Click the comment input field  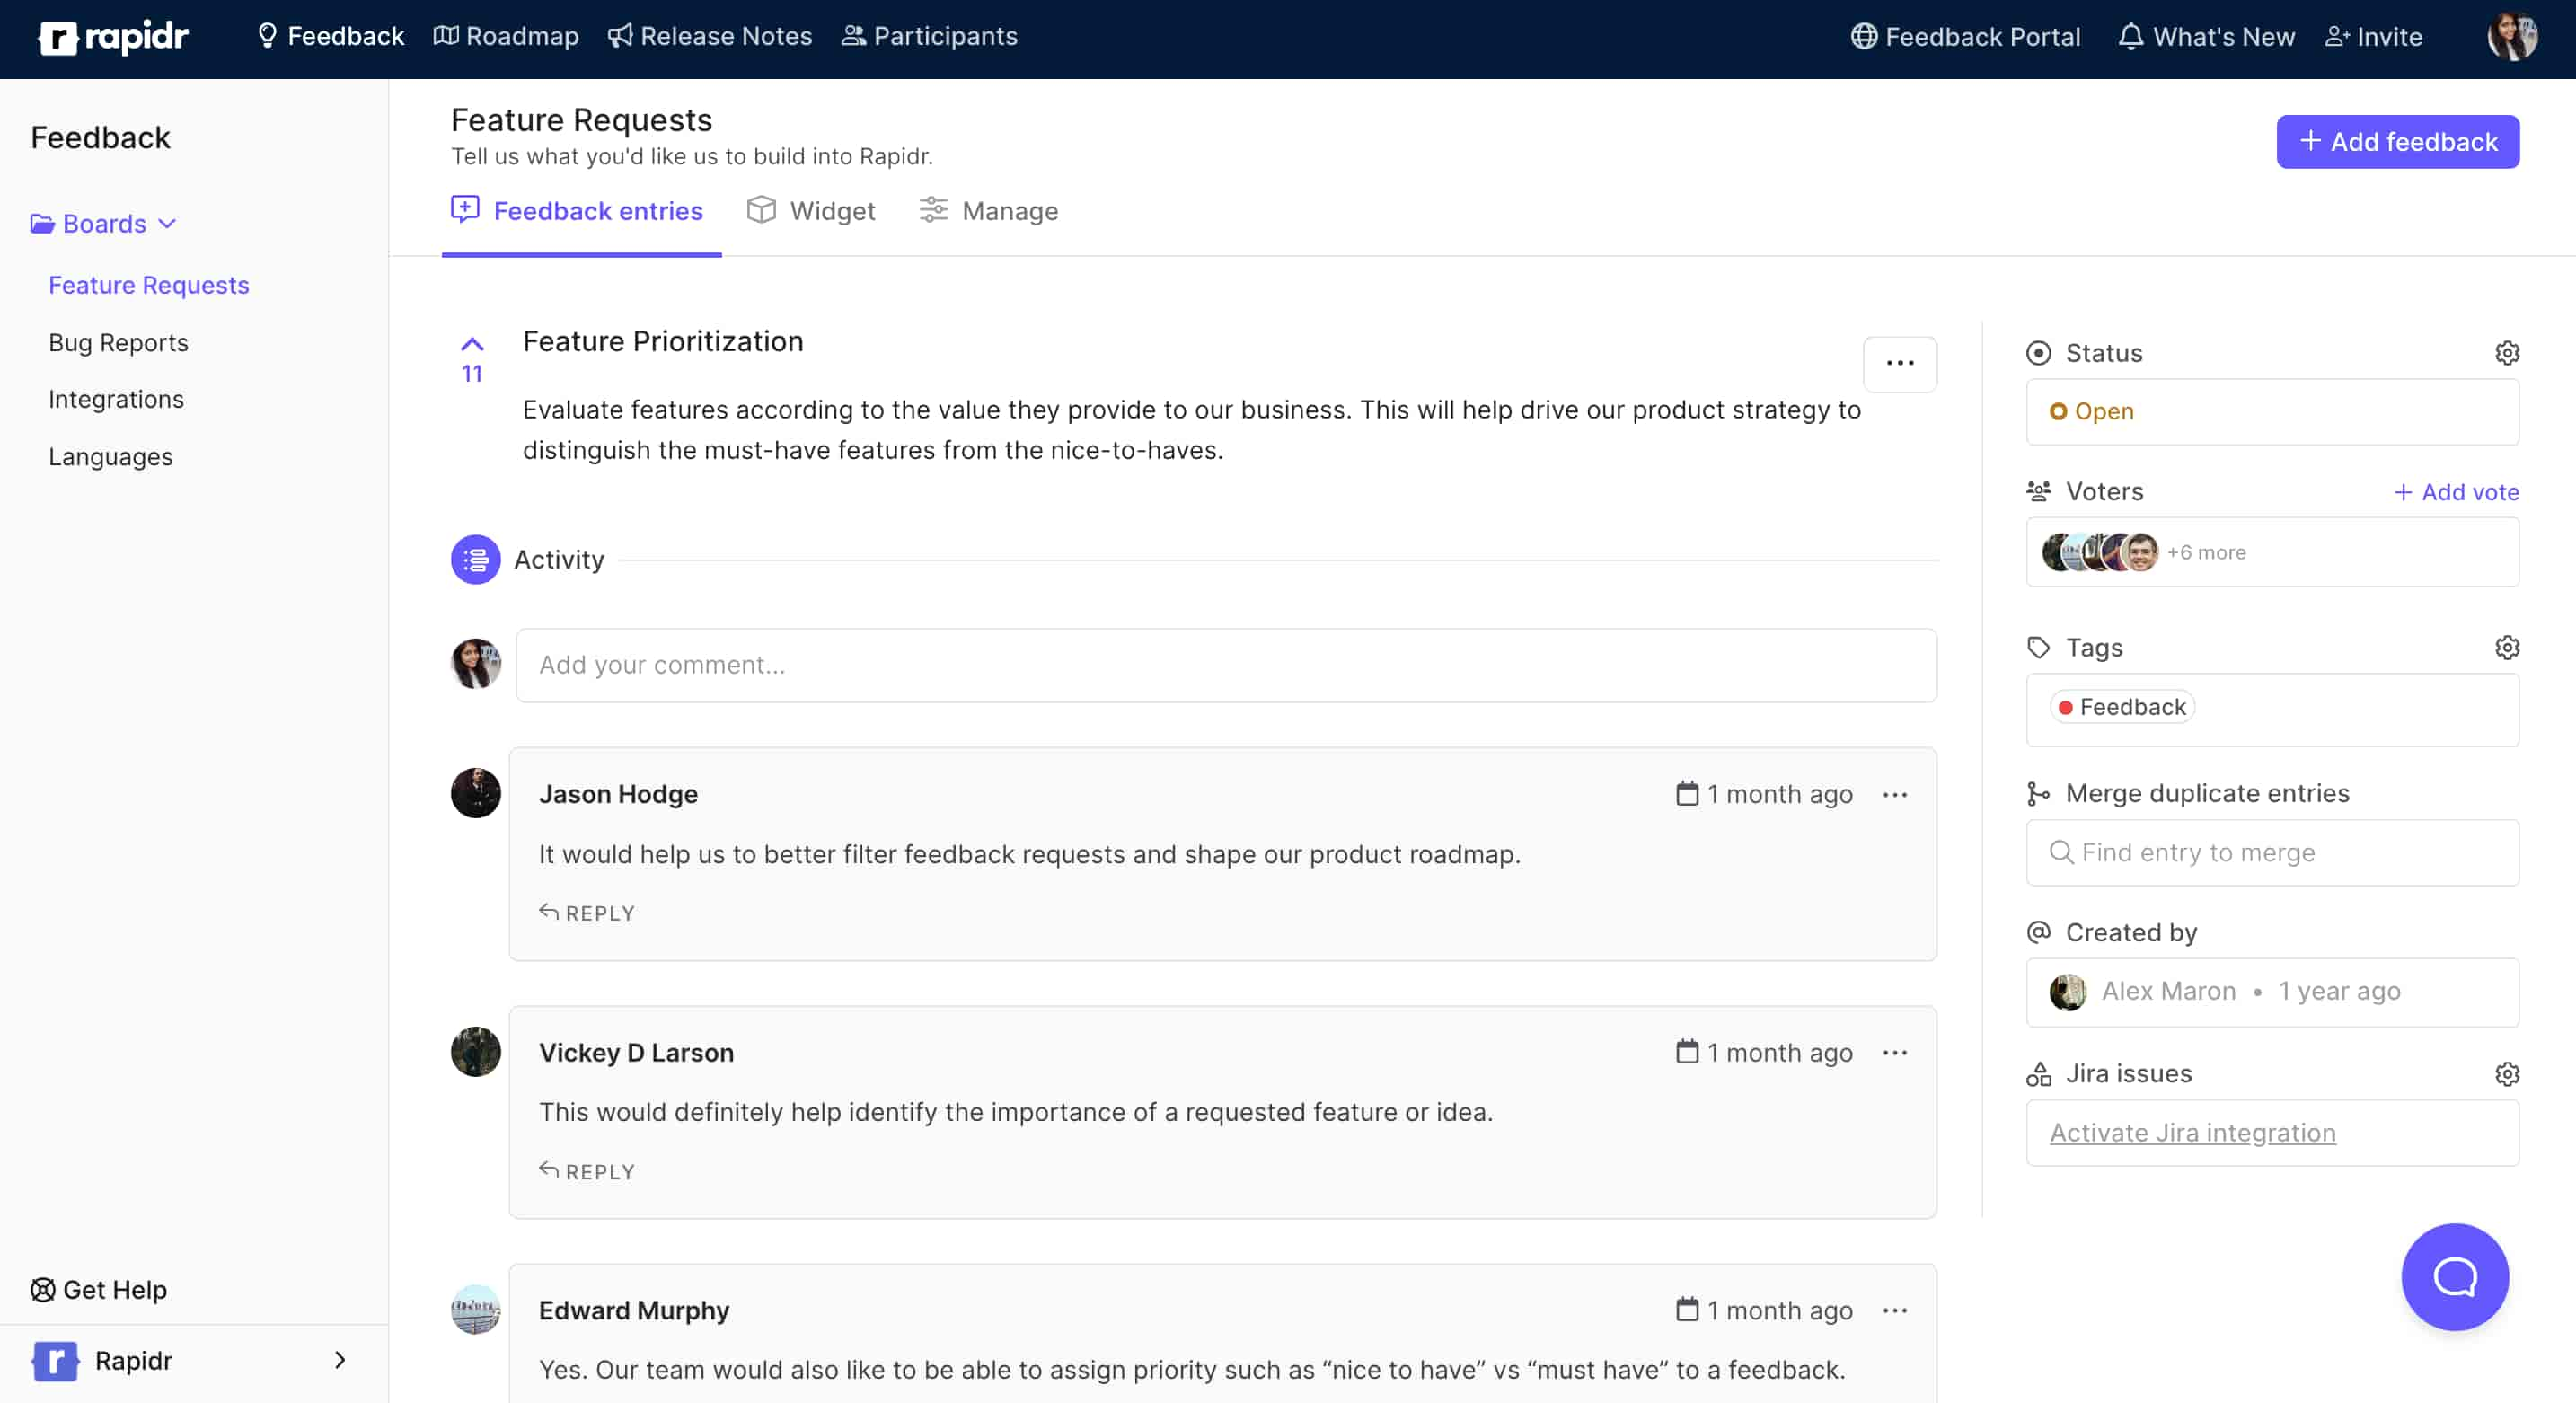click(1225, 664)
